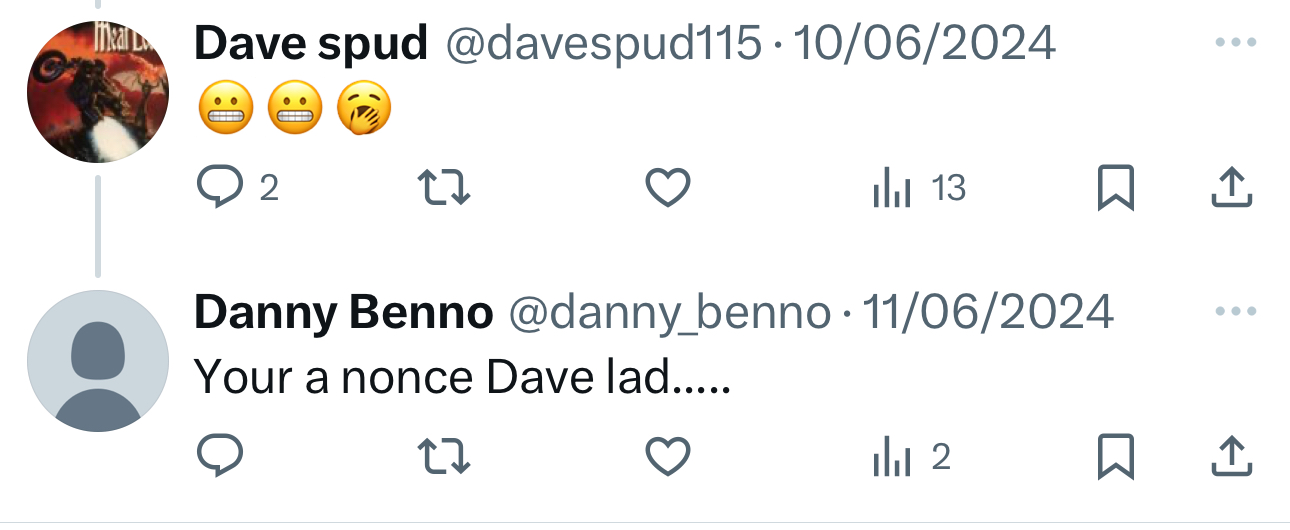This screenshot has width=1290, height=530.
Task: View analytics on Danny Benno's reply
Action: click(891, 457)
